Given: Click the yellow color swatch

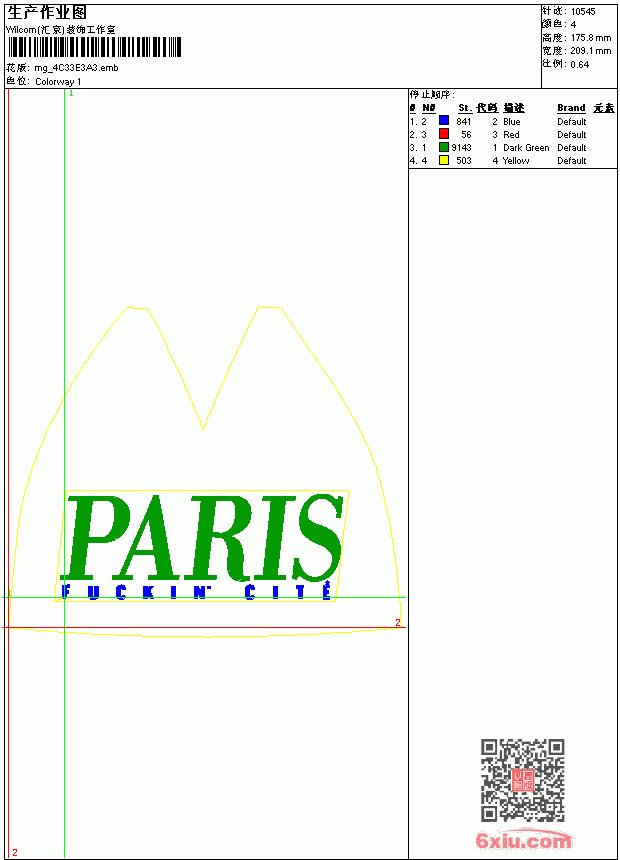Looking at the screenshot, I should coord(444,160).
